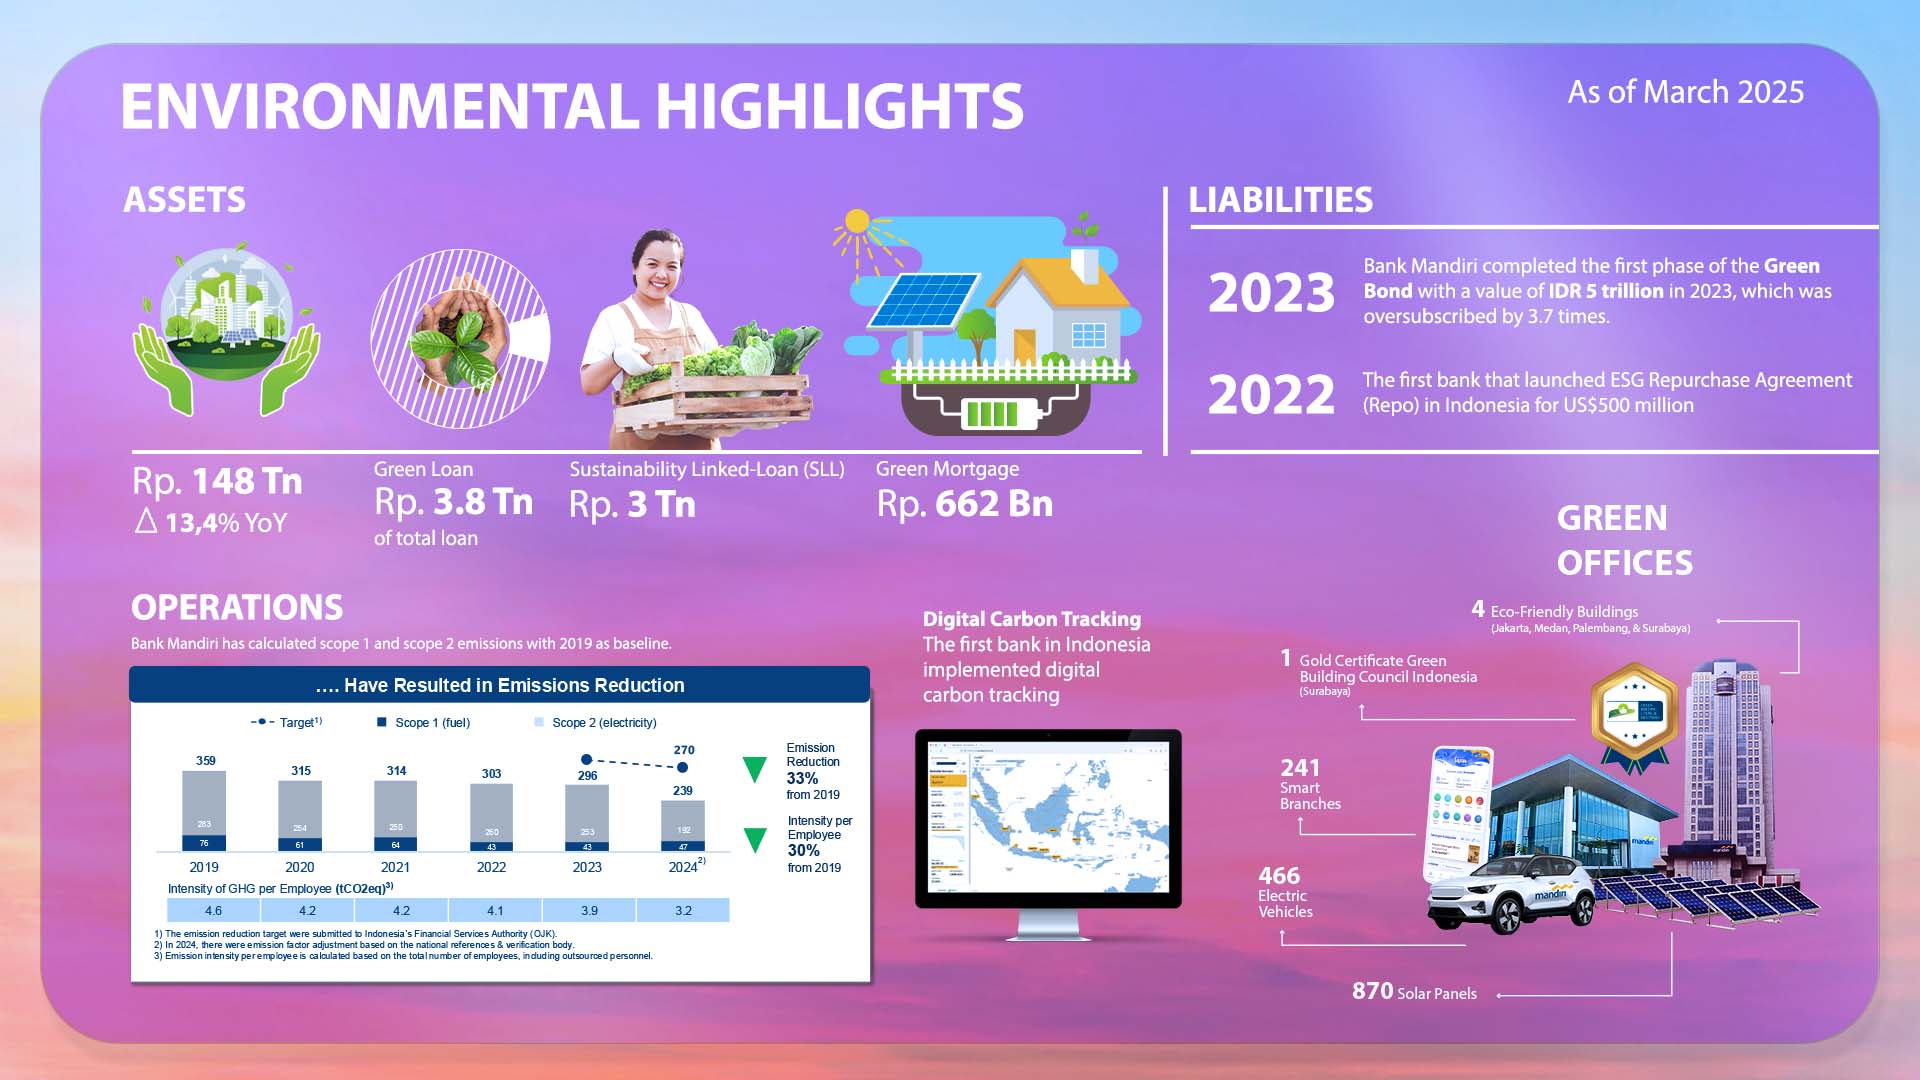Click the 'Rp. 148 Tn' value

pos(217,481)
